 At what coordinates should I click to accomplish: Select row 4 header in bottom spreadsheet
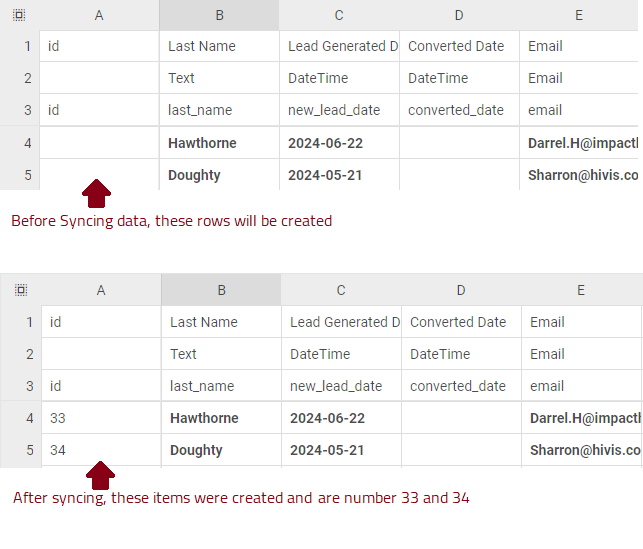click(21, 418)
